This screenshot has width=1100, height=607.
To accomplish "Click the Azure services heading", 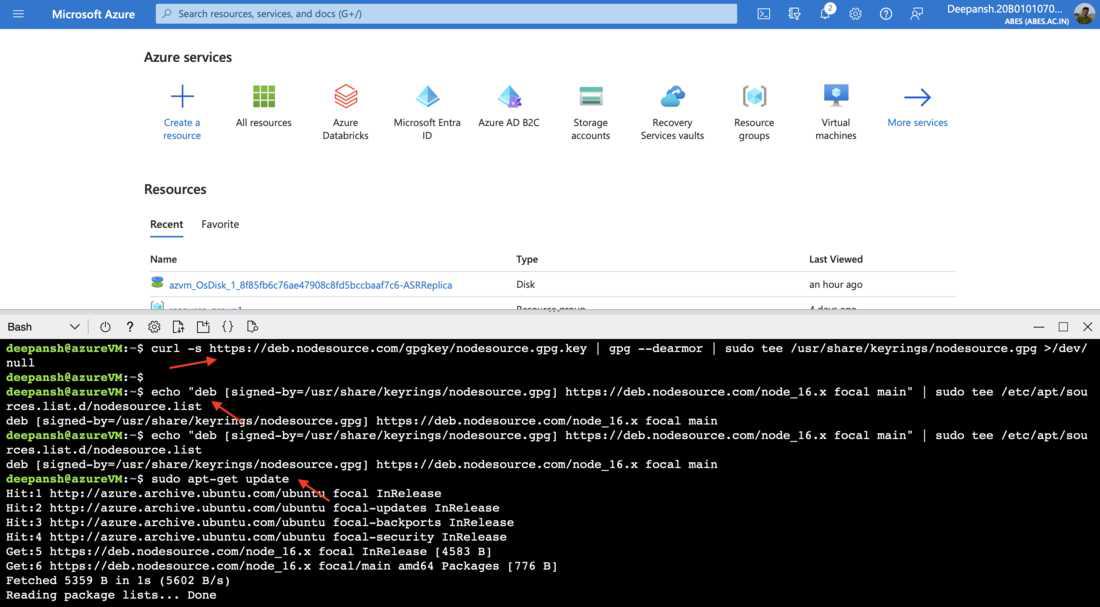I will (188, 58).
